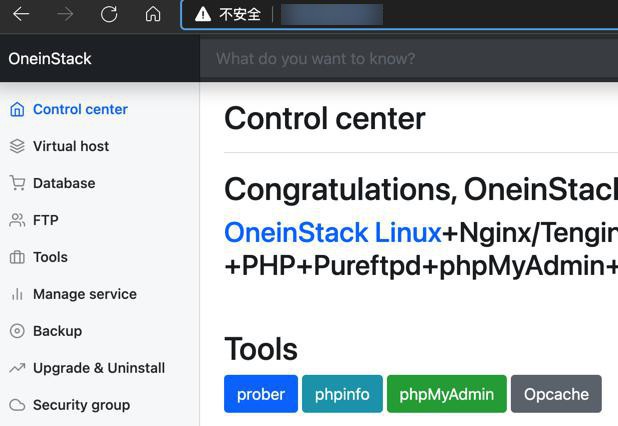The height and width of the screenshot is (426, 618).
Task: Click the Opcache button
Action: (556, 394)
